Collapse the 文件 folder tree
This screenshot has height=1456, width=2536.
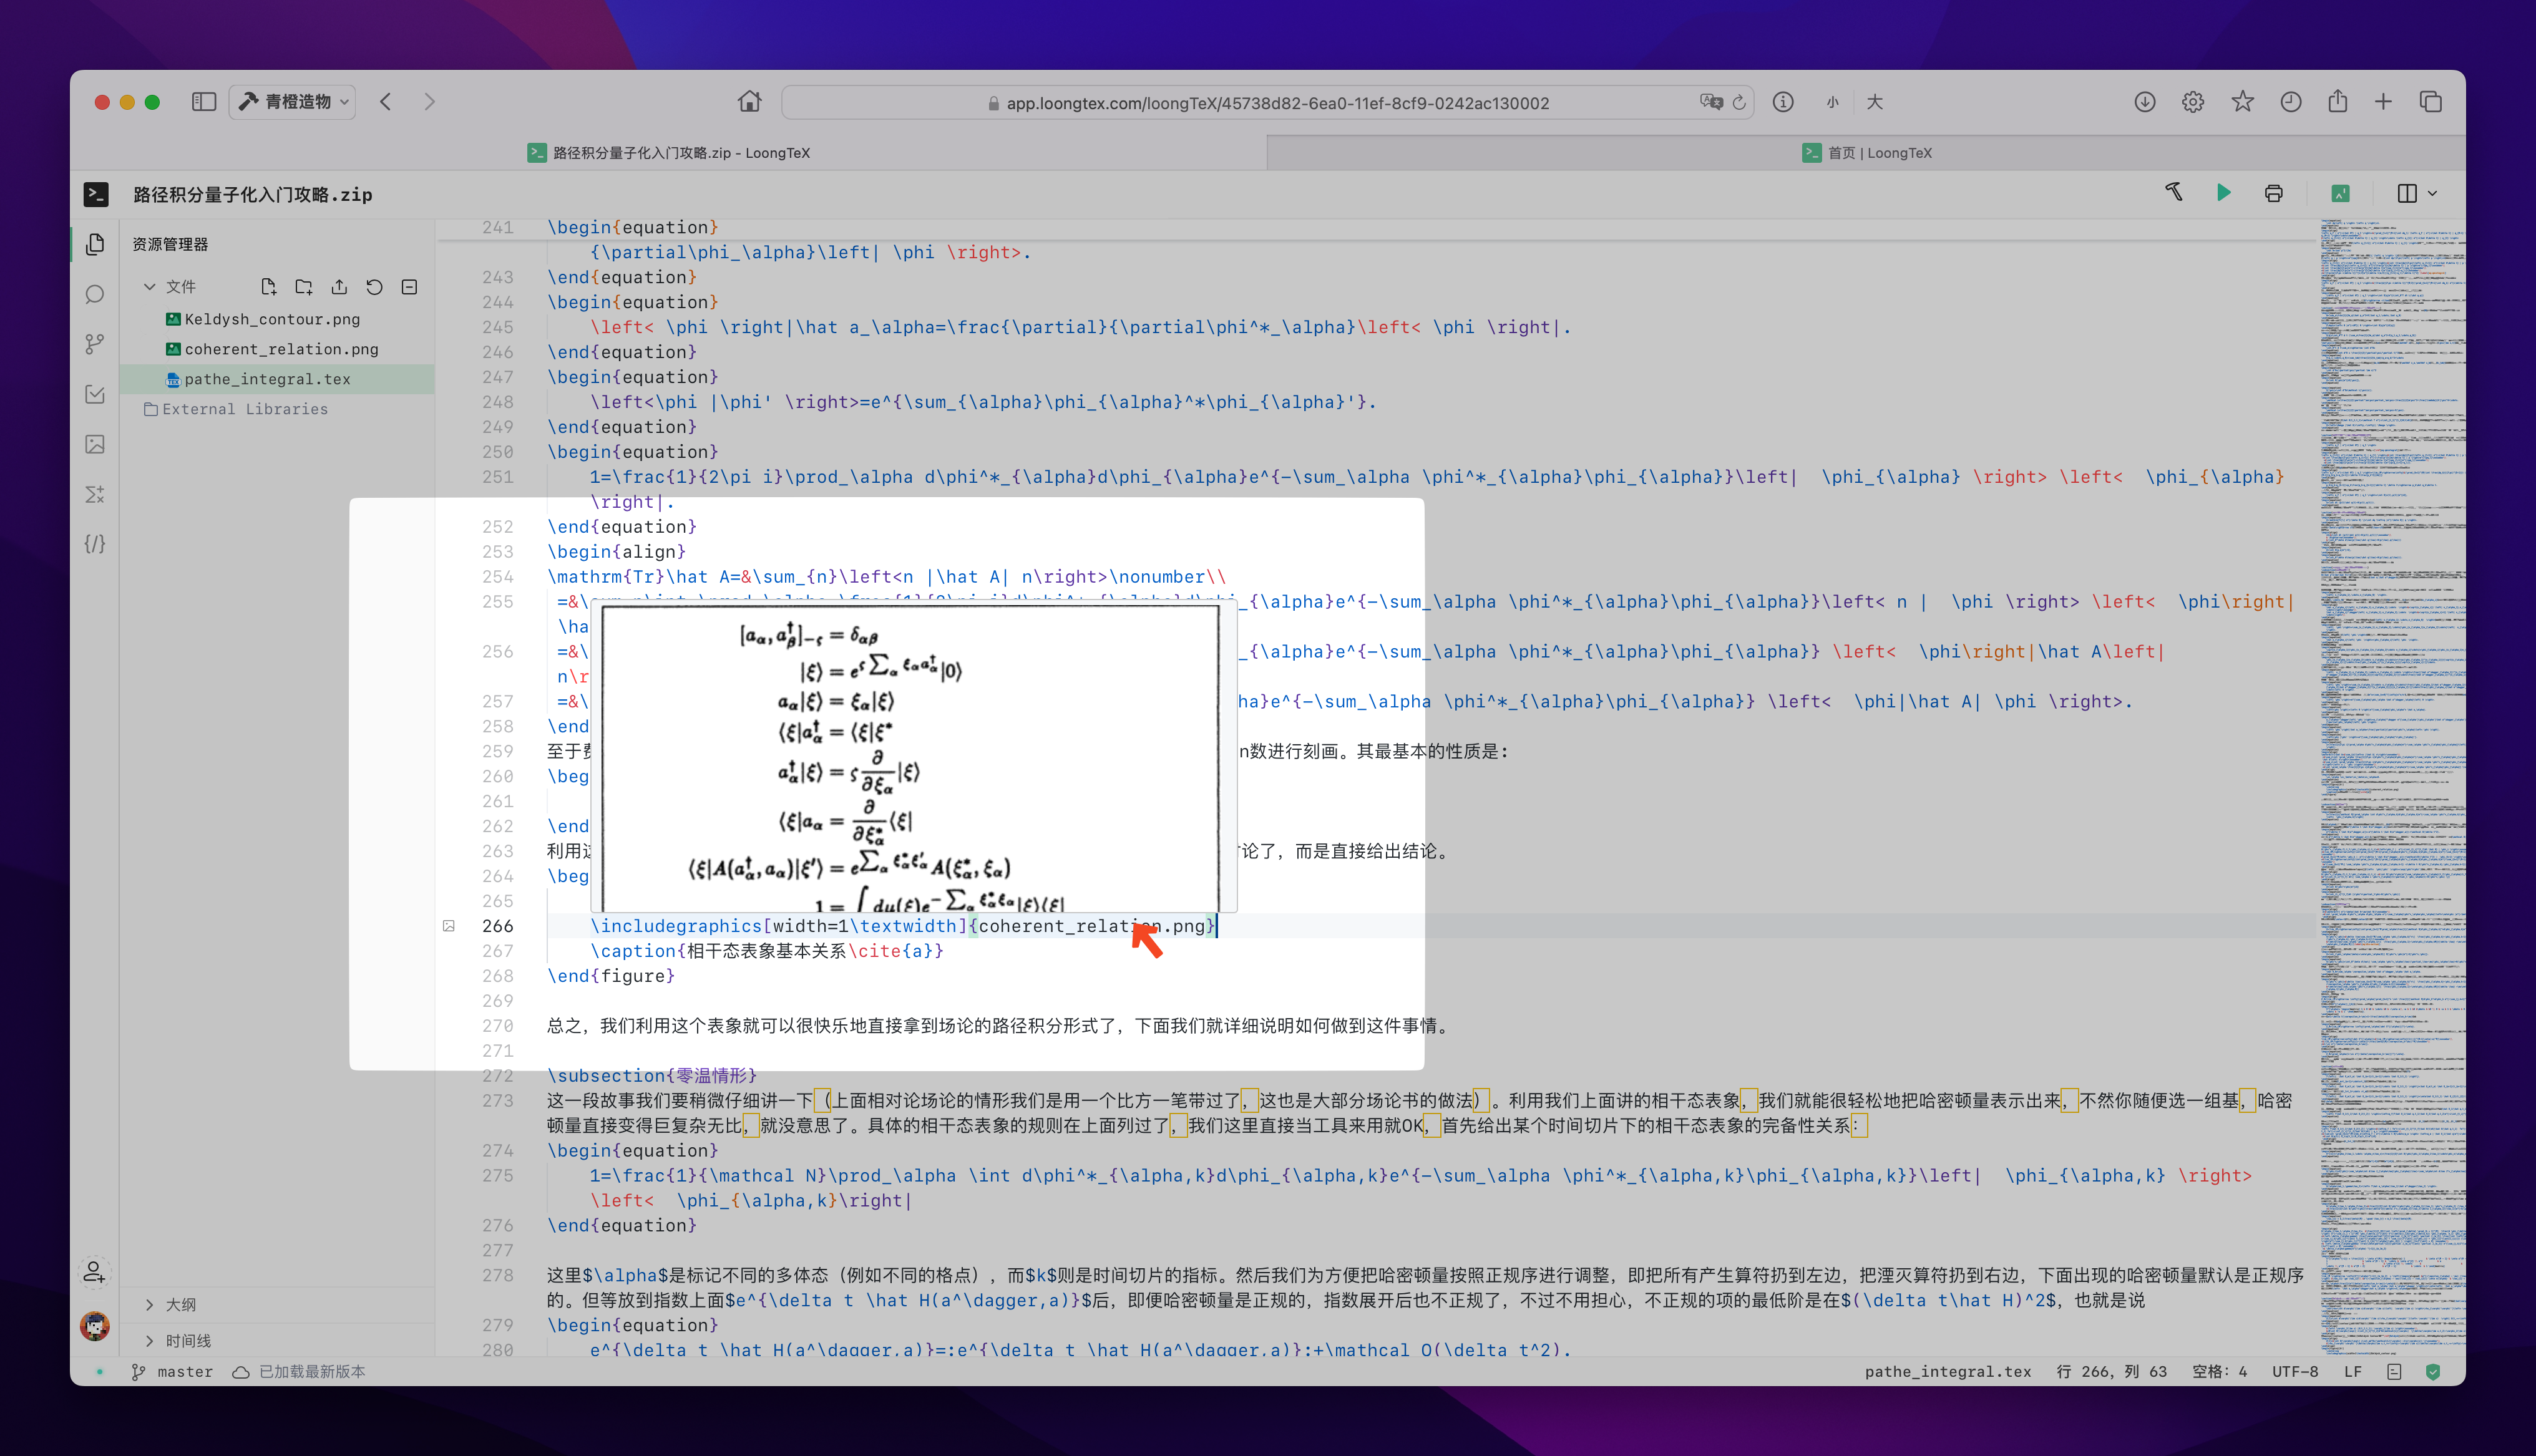(150, 287)
